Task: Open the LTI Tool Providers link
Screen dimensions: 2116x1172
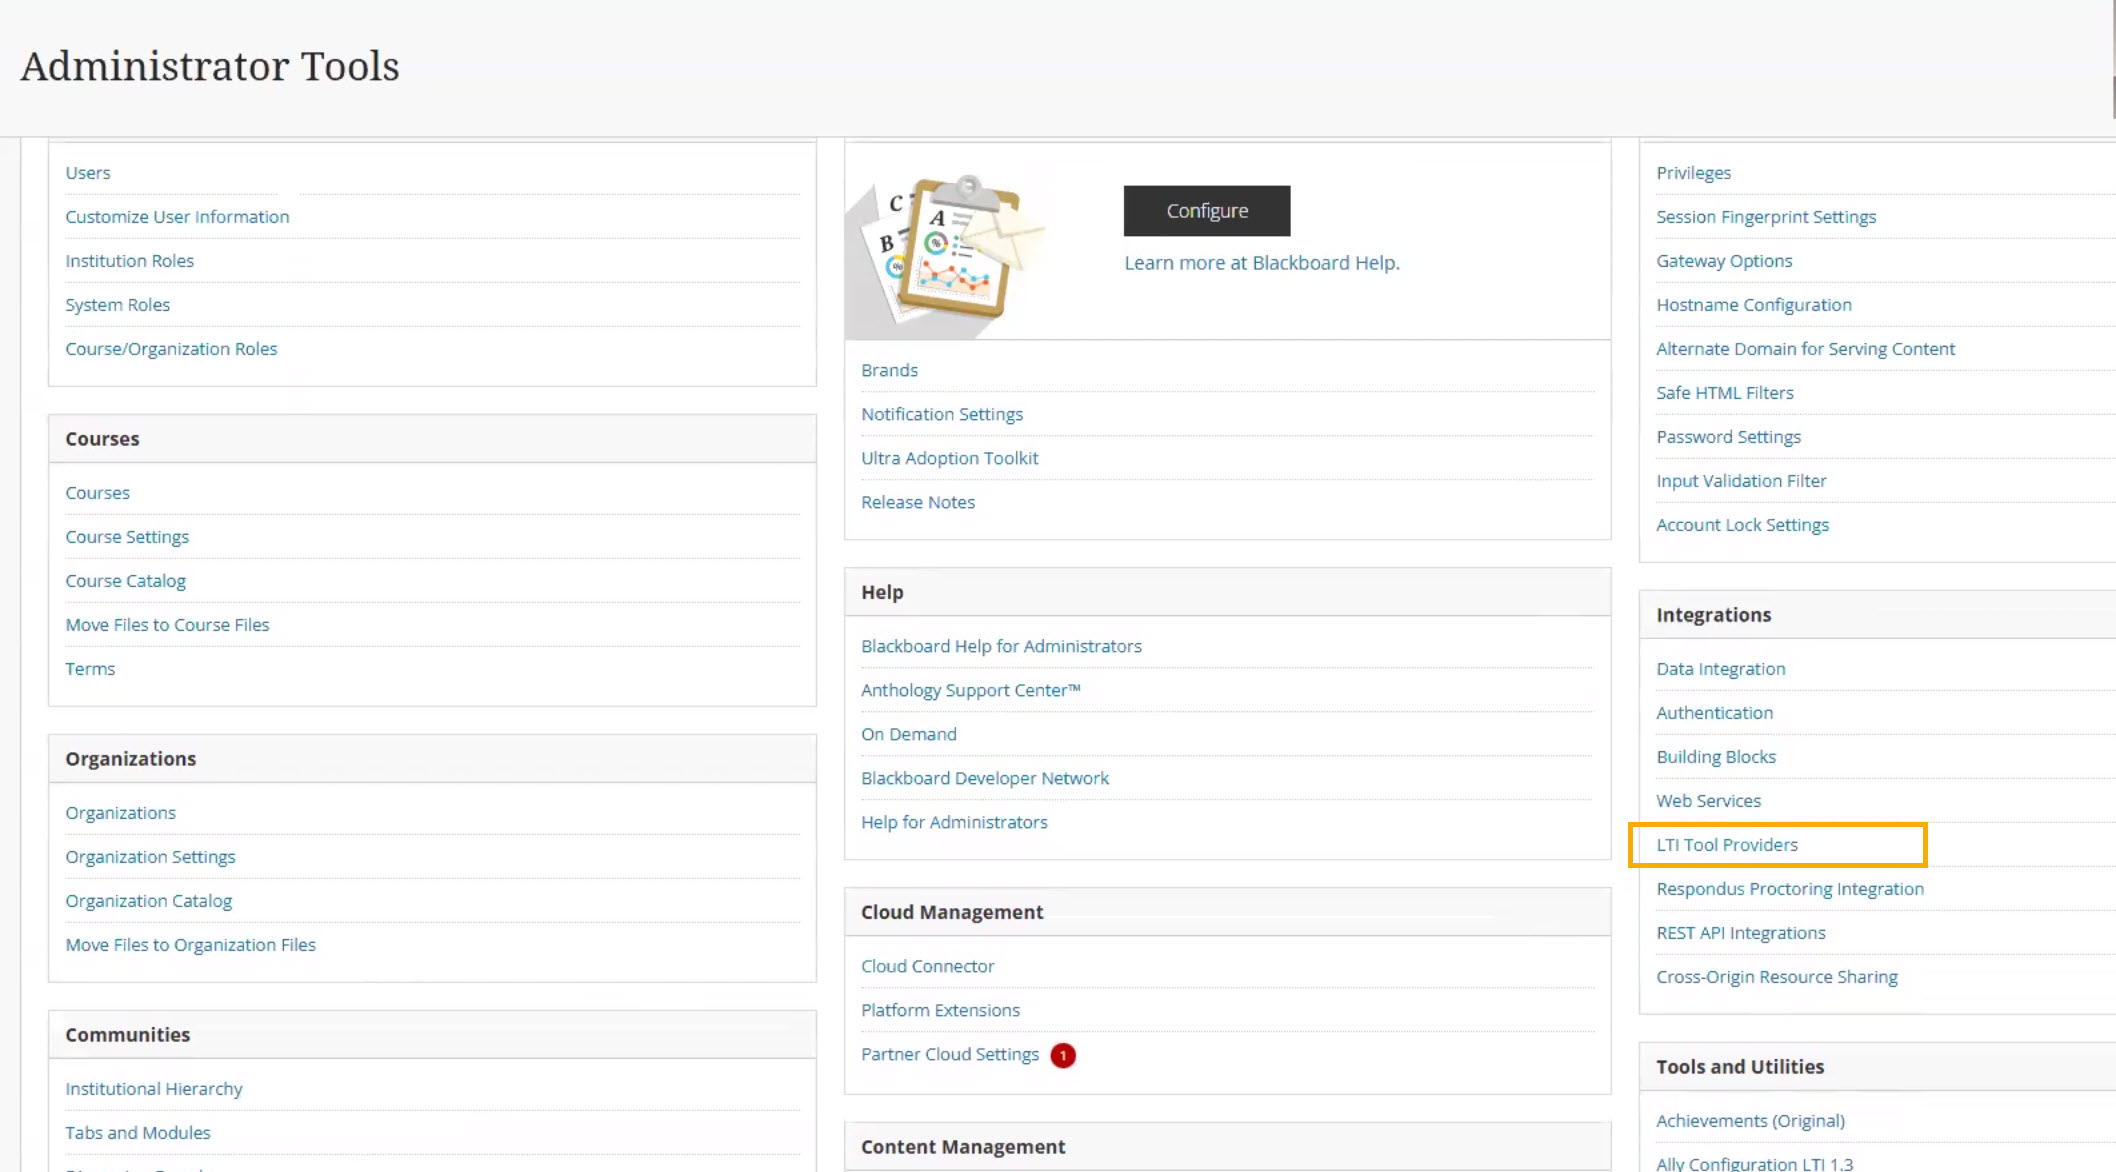Action: click(1726, 845)
